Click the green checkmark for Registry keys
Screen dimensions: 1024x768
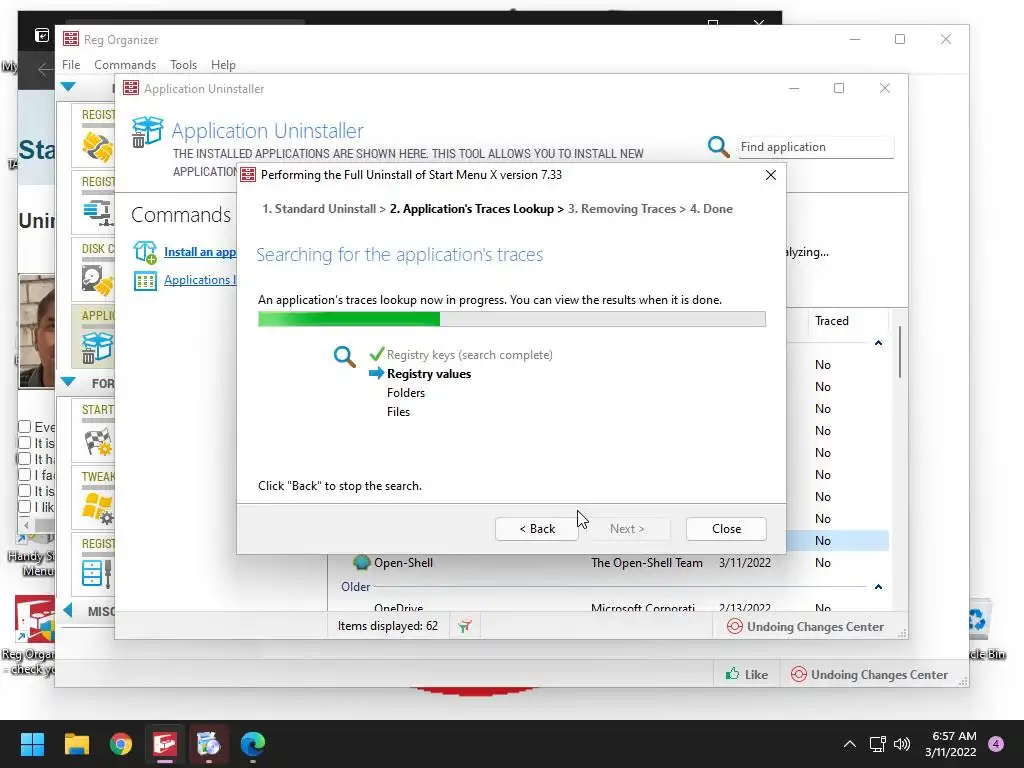point(376,354)
